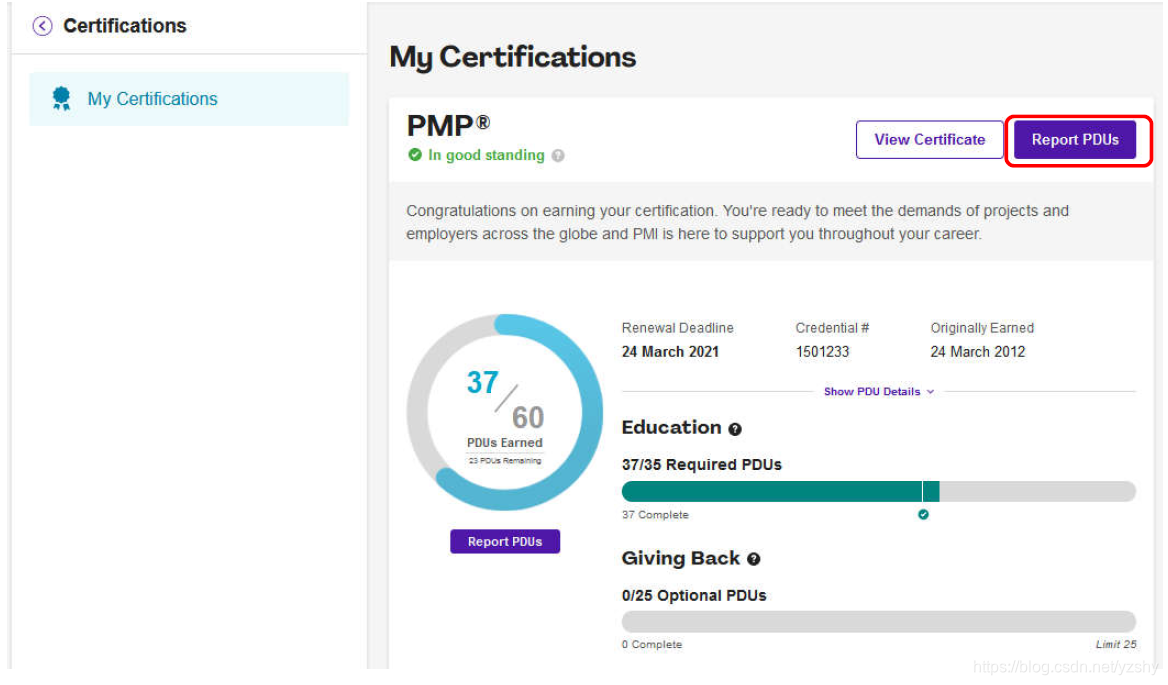This screenshot has height=685, width=1168.
Task: Open the help icon next to In good standing
Action: click(558, 156)
